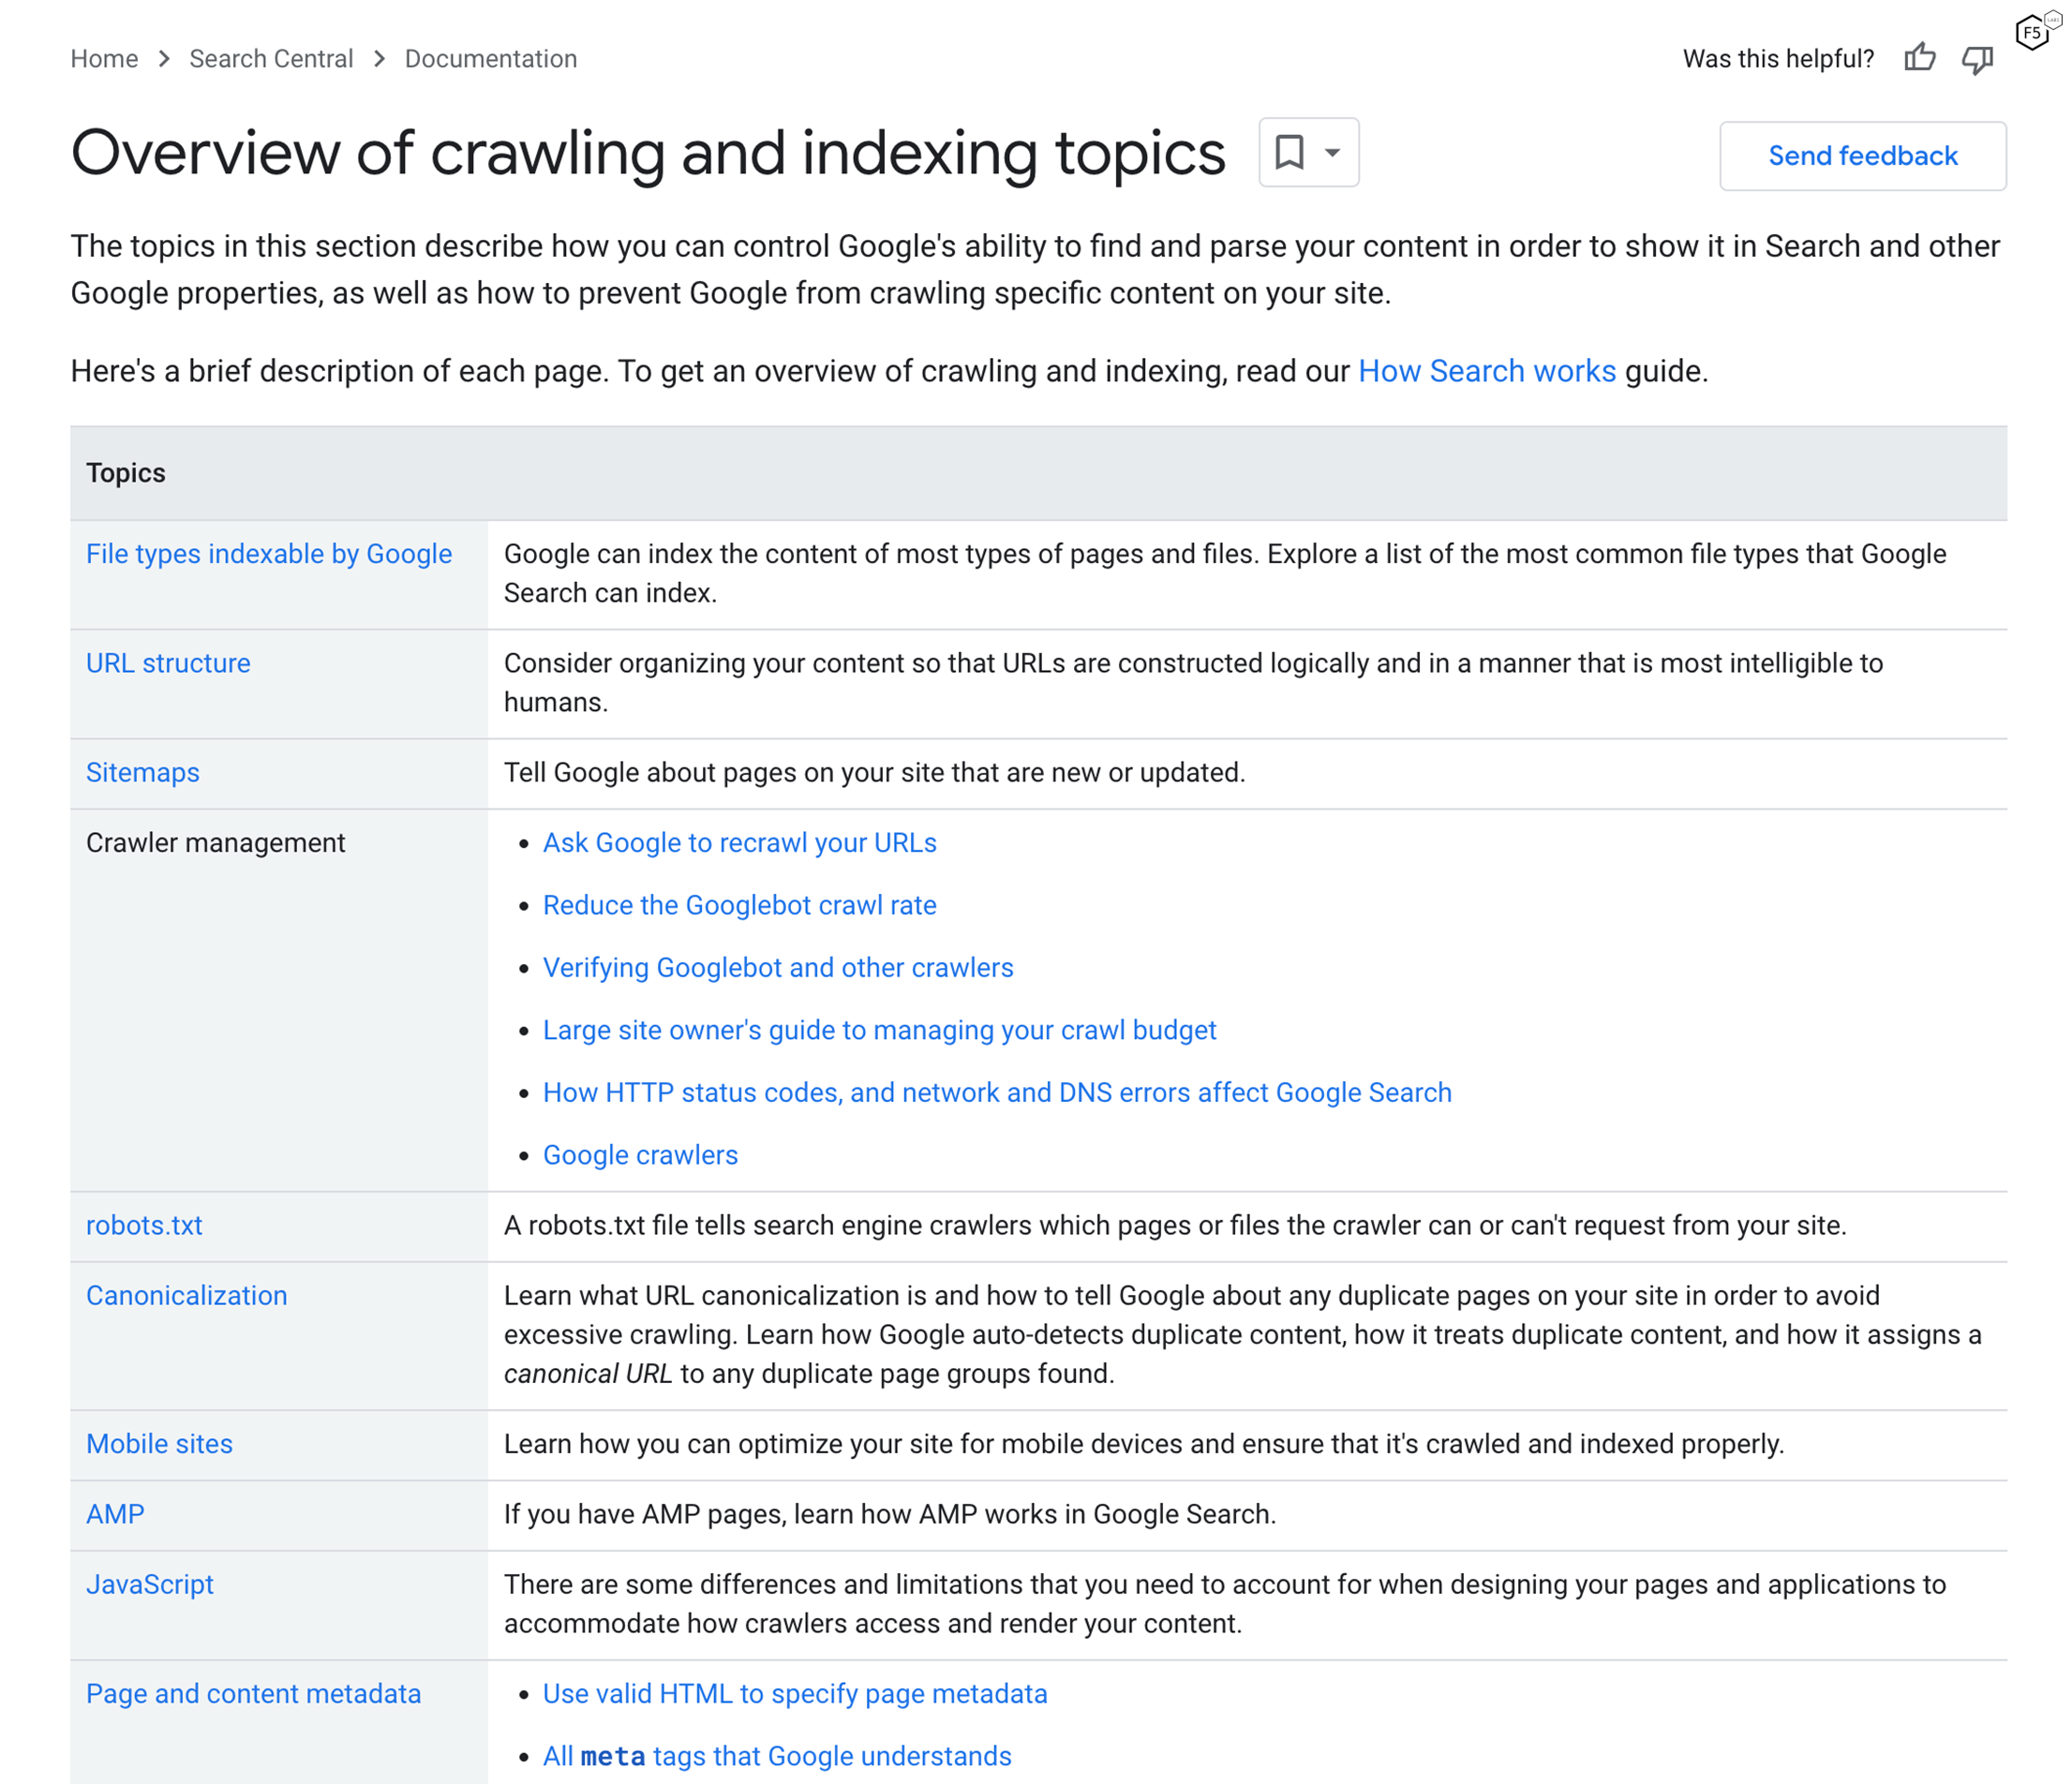Open the robots.txt topic link

point(144,1225)
